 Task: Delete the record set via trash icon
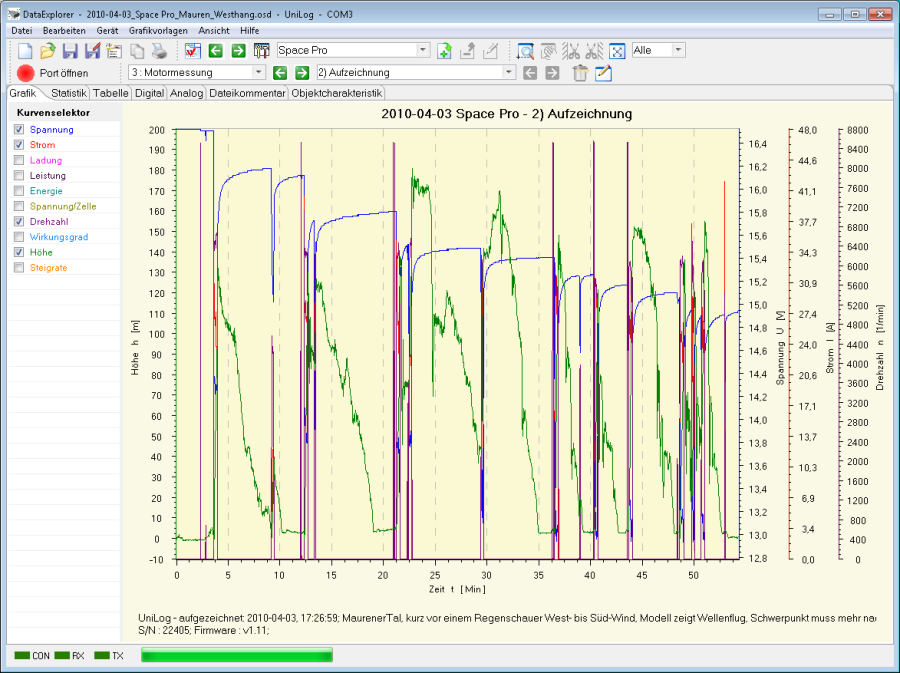tap(580, 73)
